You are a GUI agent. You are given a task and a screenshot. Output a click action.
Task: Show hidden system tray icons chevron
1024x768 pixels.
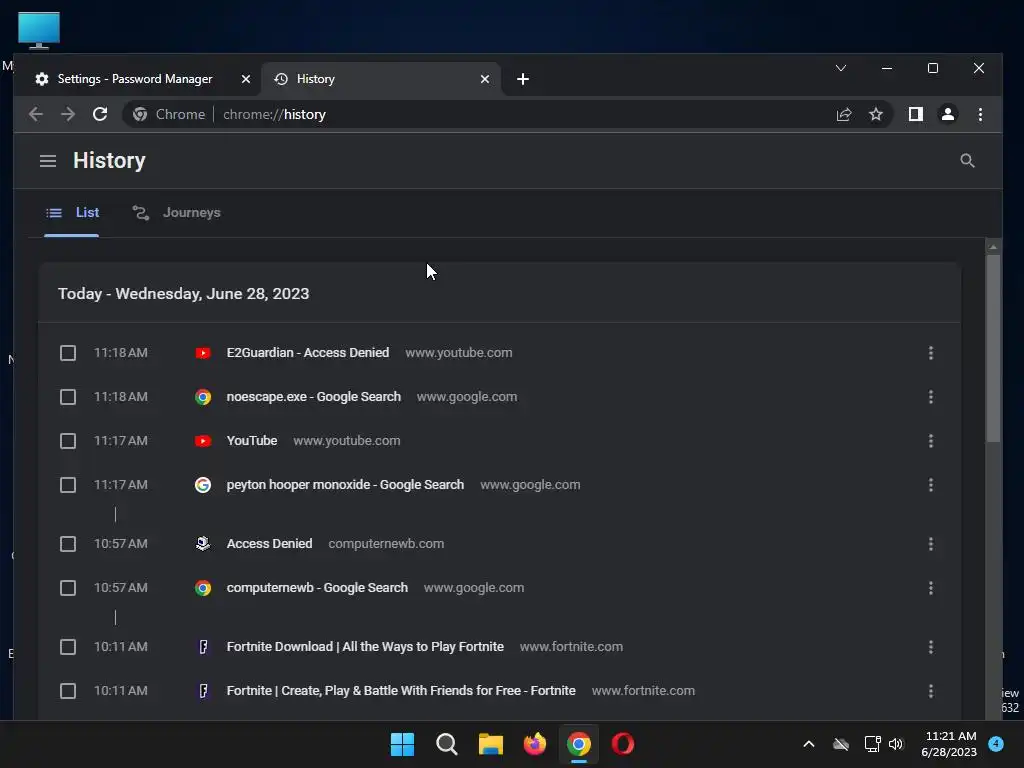coord(808,744)
